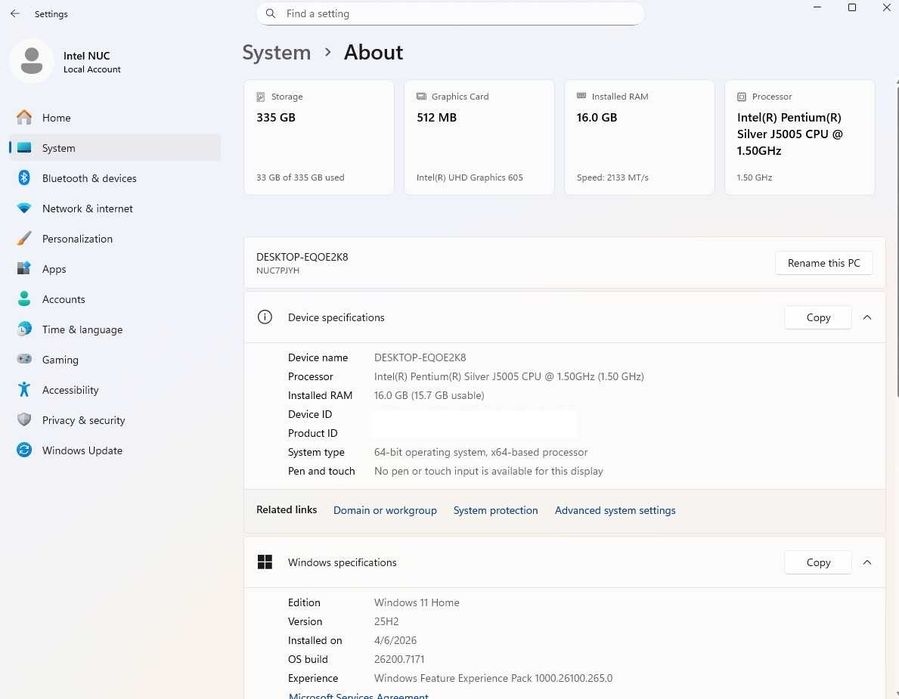Click the Privacy & security shield icon
The image size is (899, 699).
click(24, 420)
